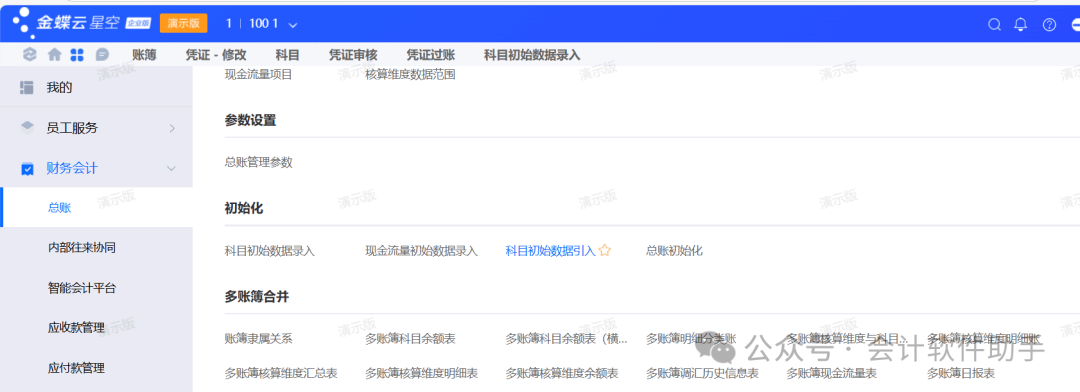The image size is (1080, 392).
Task: Switch to the 账簿 tab
Action: tap(144, 55)
